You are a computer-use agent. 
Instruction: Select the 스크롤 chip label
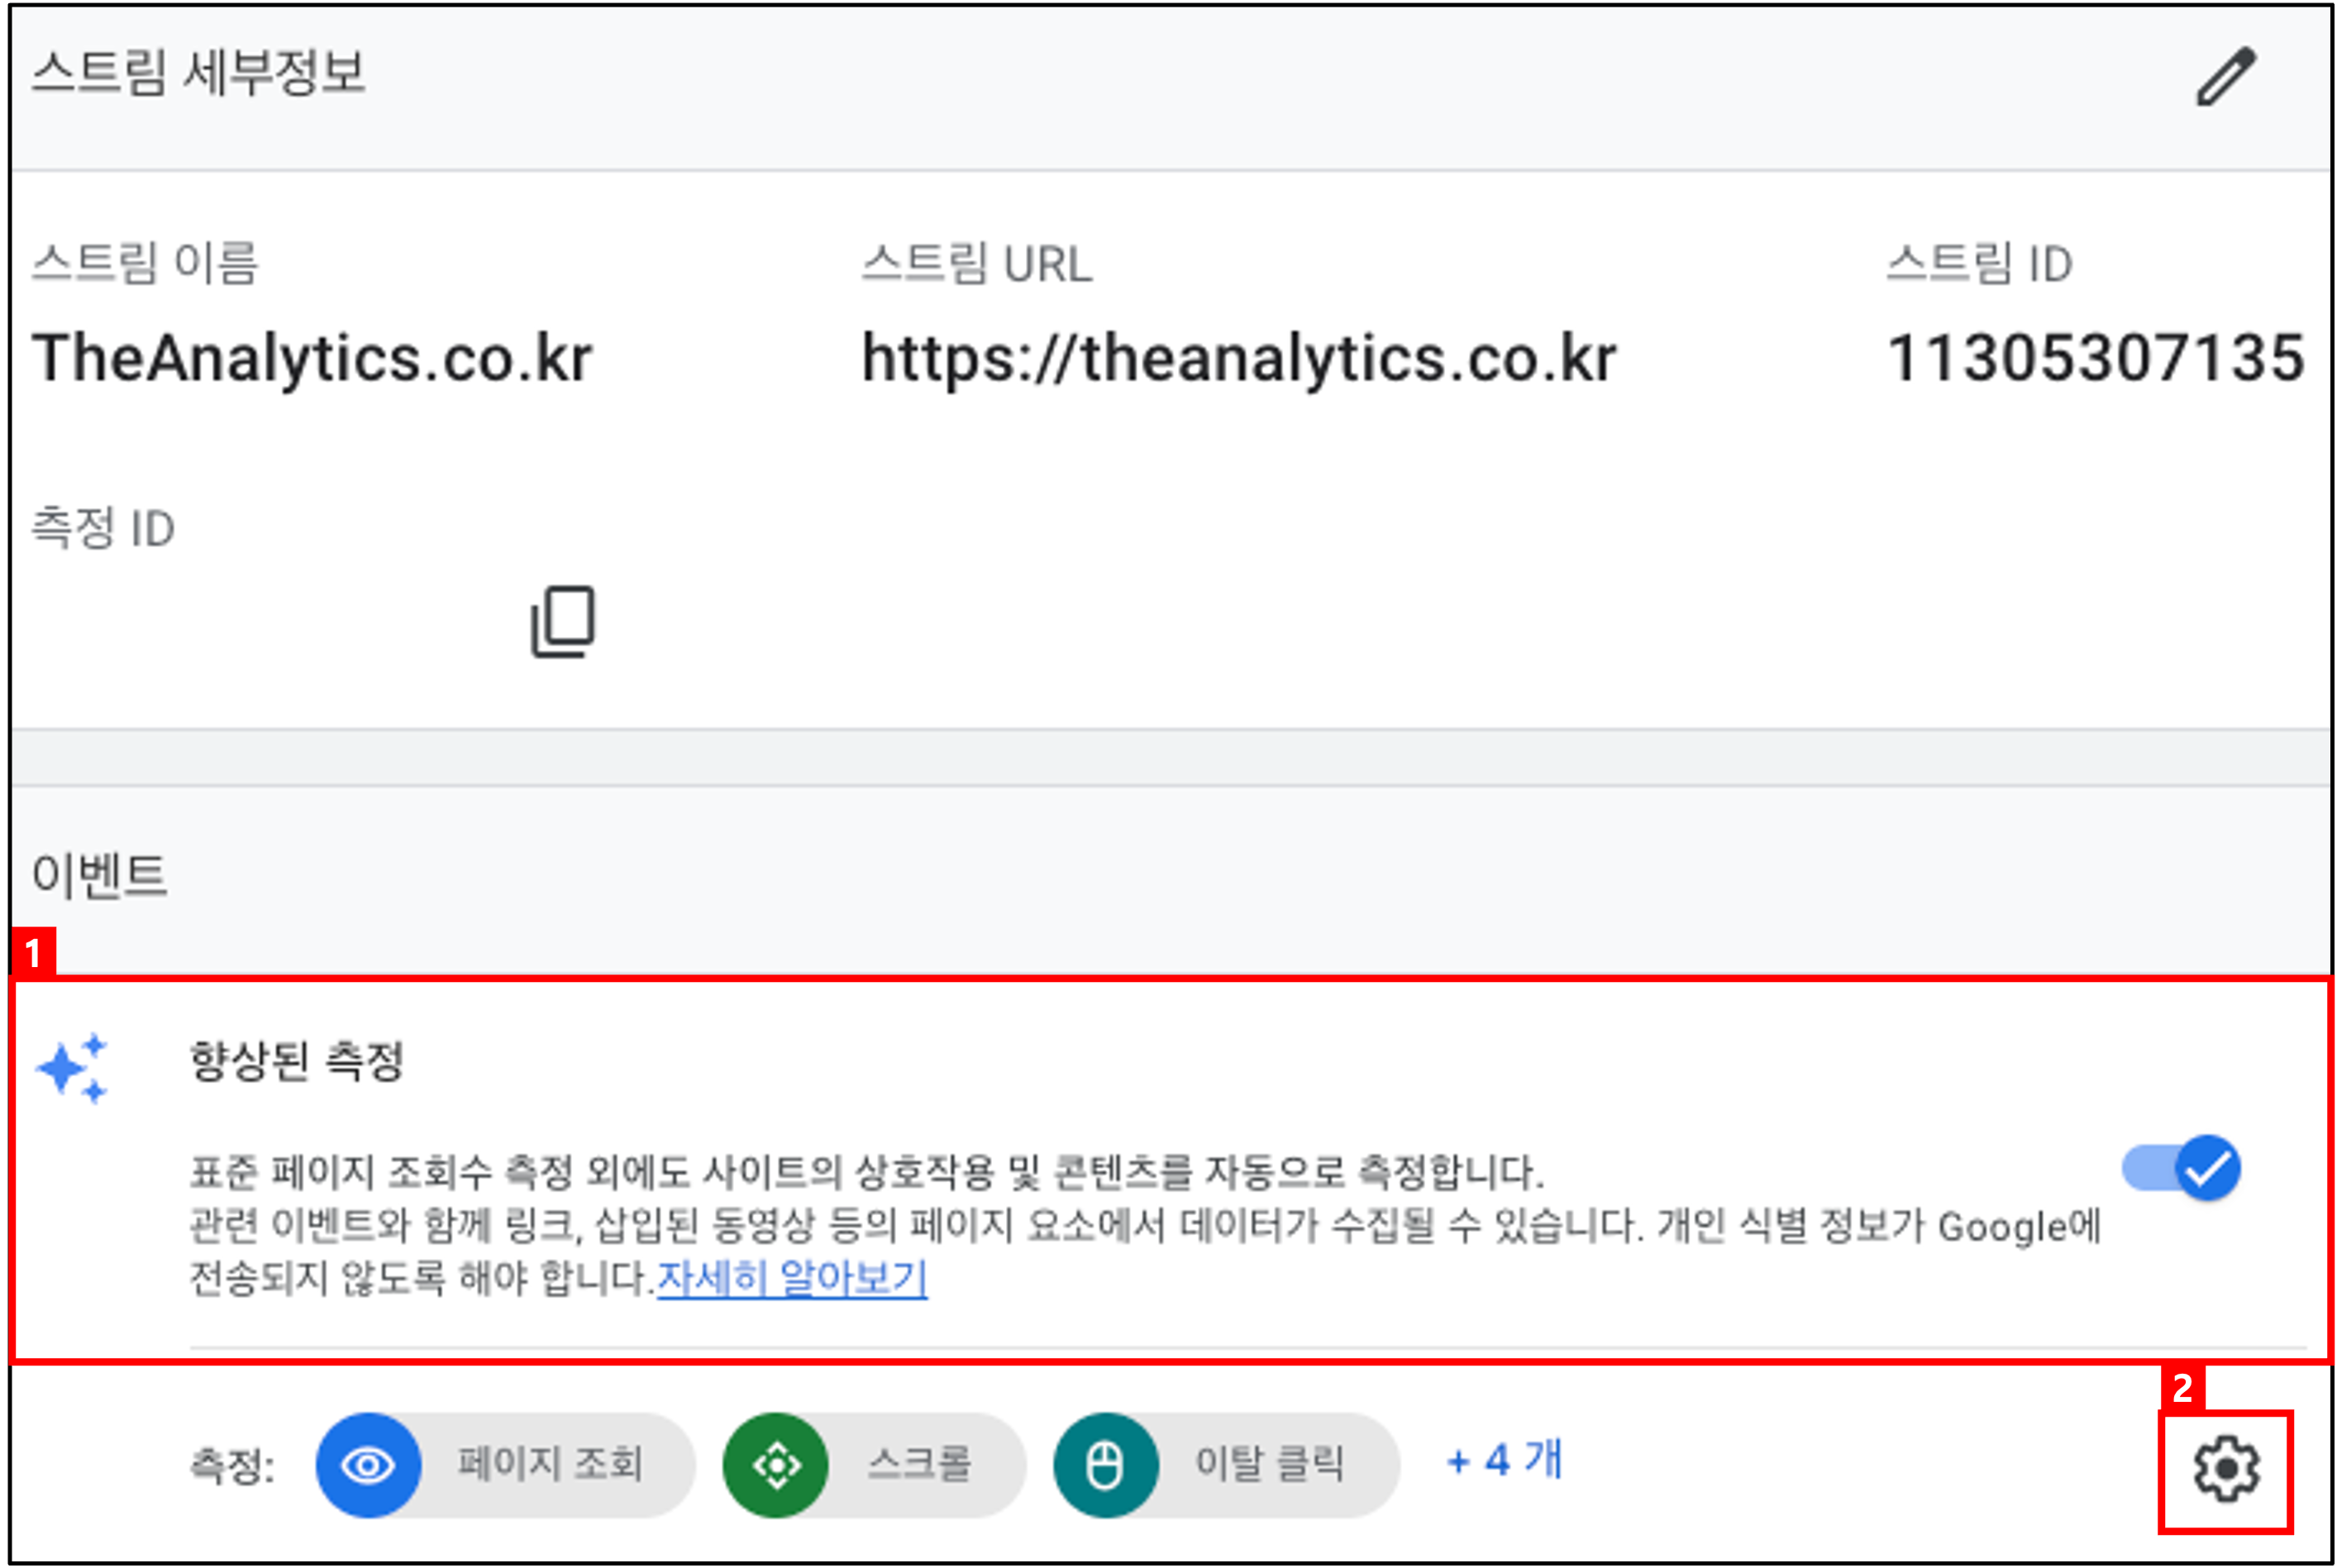point(918,1464)
